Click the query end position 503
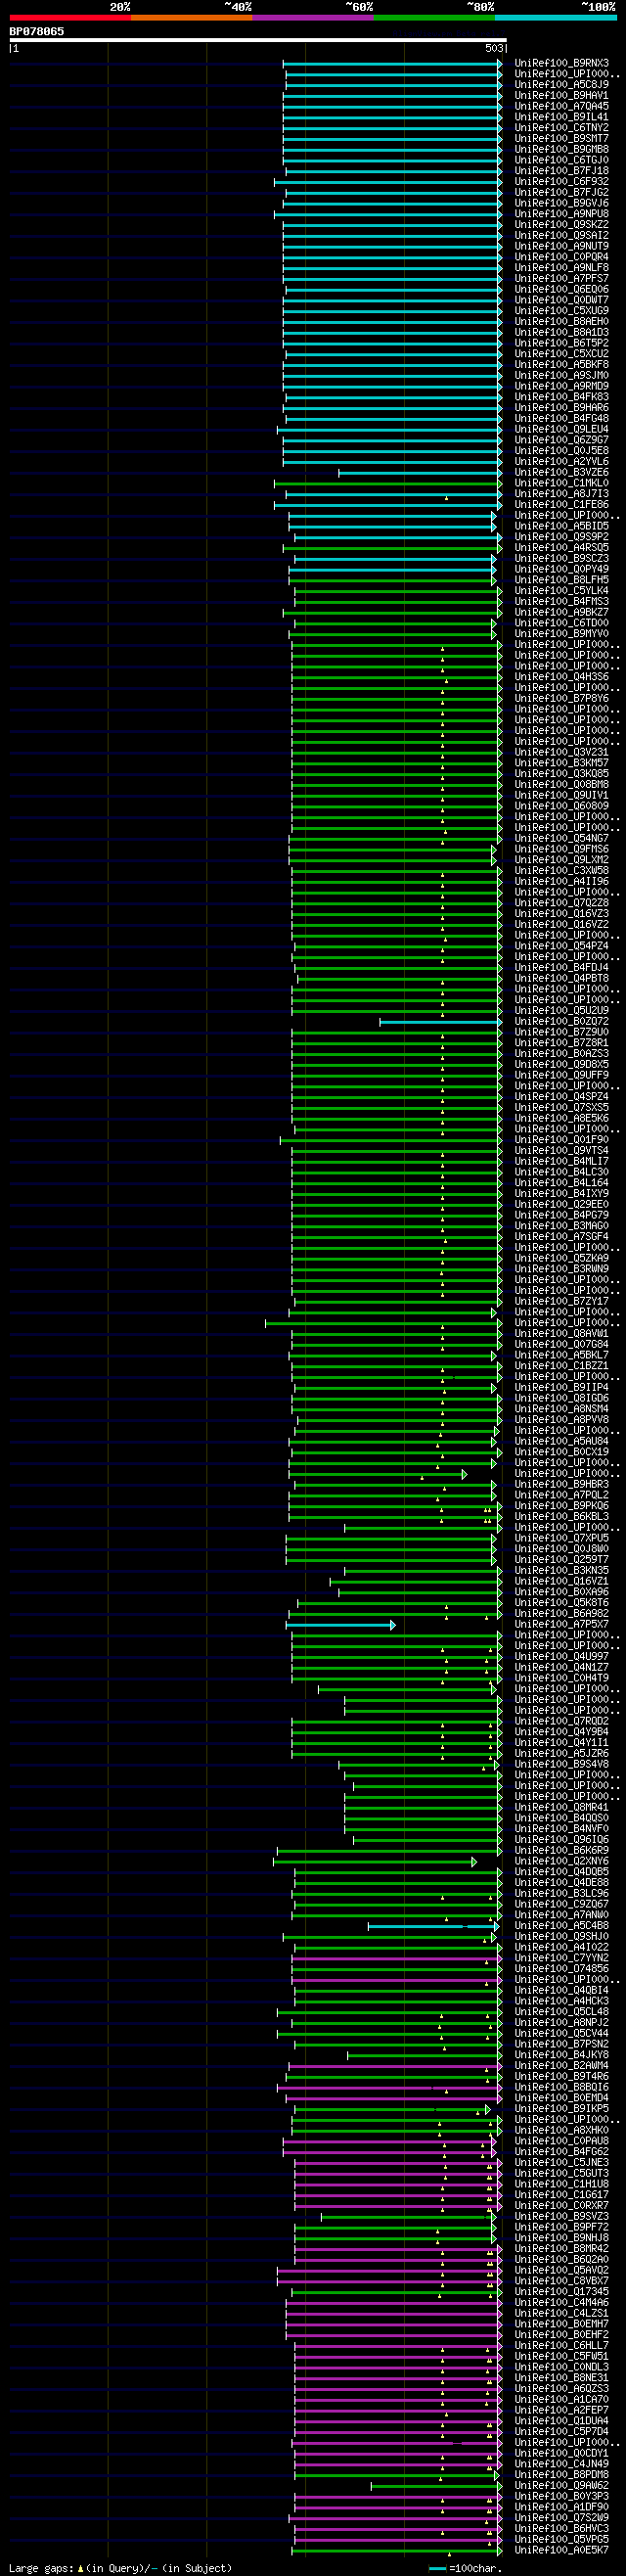The image size is (626, 2576). coord(494,48)
